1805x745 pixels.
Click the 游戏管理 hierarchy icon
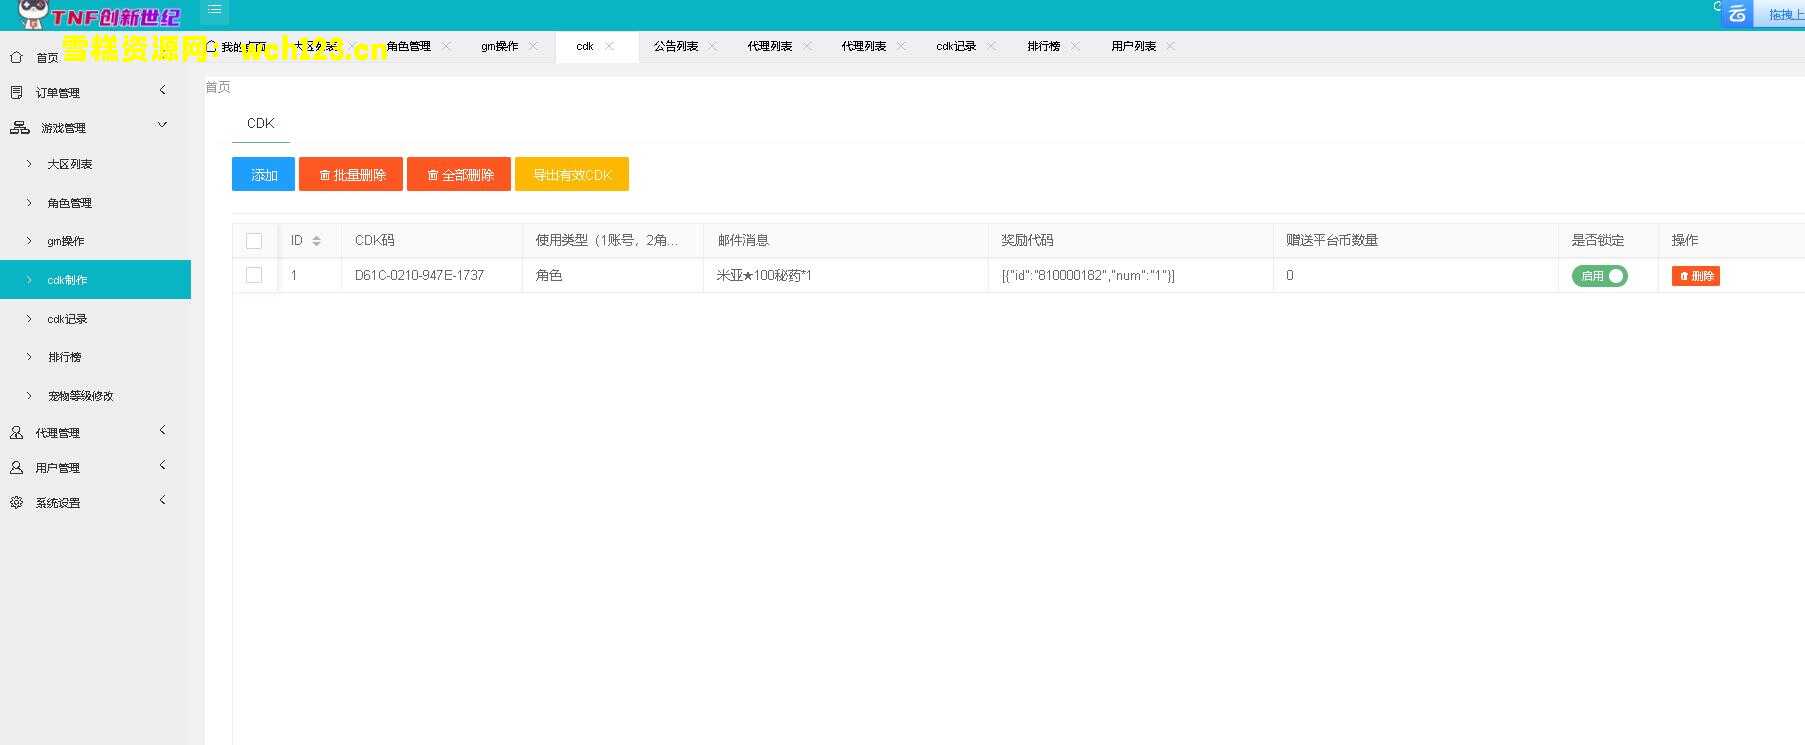pyautogui.click(x=19, y=127)
